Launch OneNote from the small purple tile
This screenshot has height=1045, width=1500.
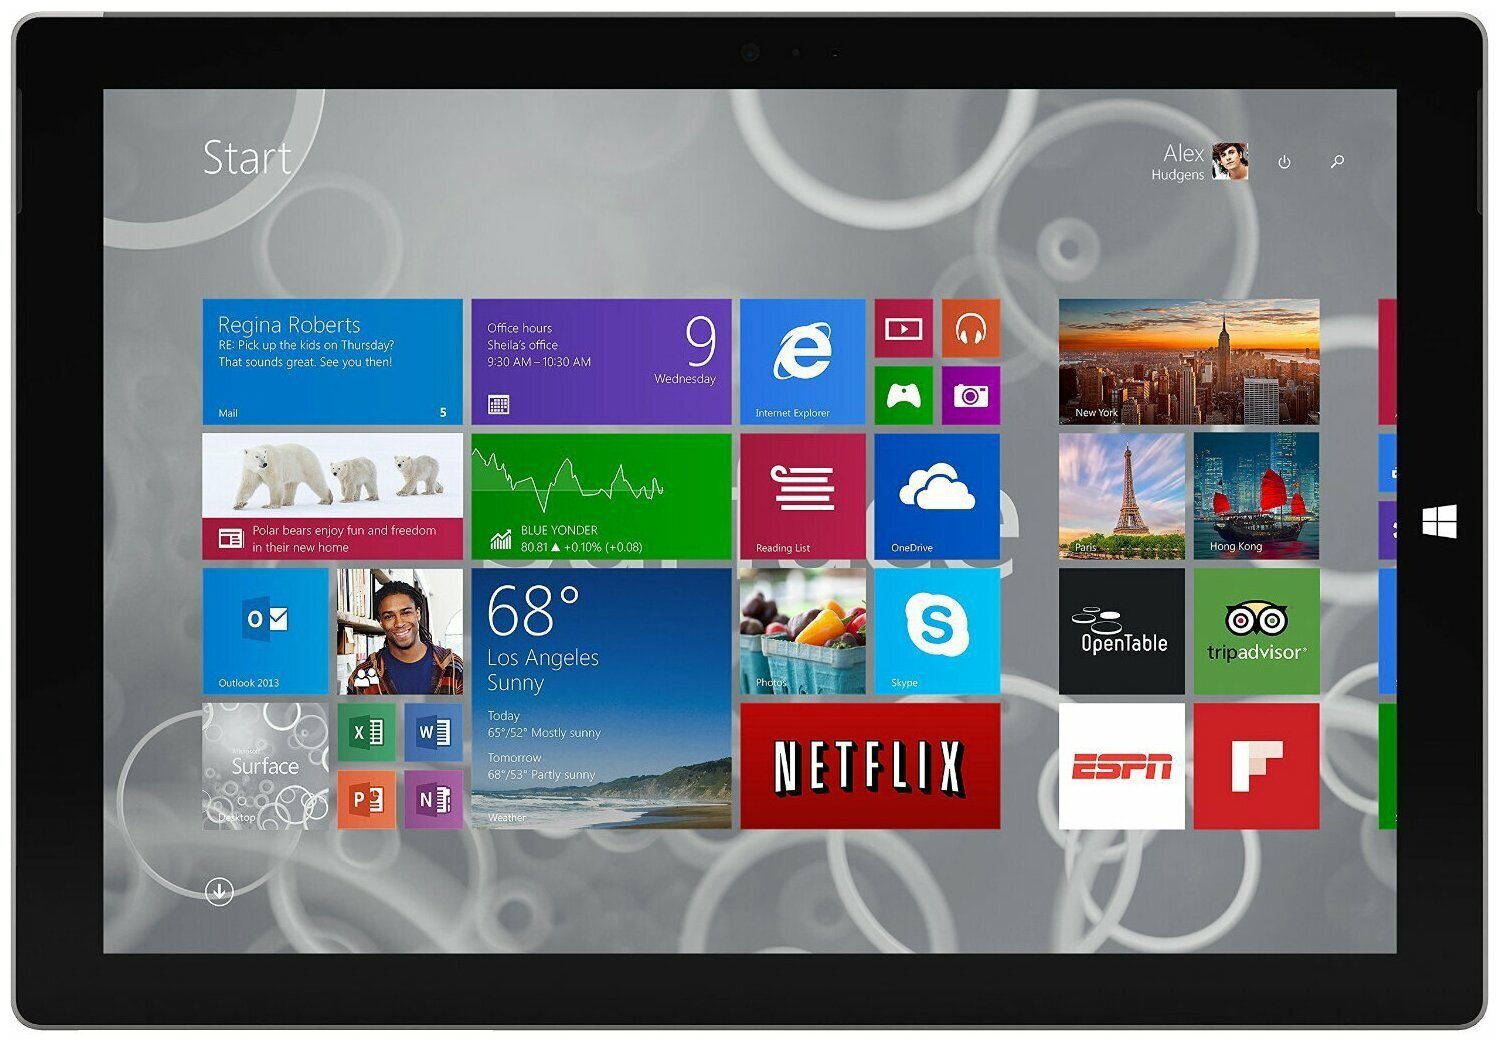(x=434, y=799)
